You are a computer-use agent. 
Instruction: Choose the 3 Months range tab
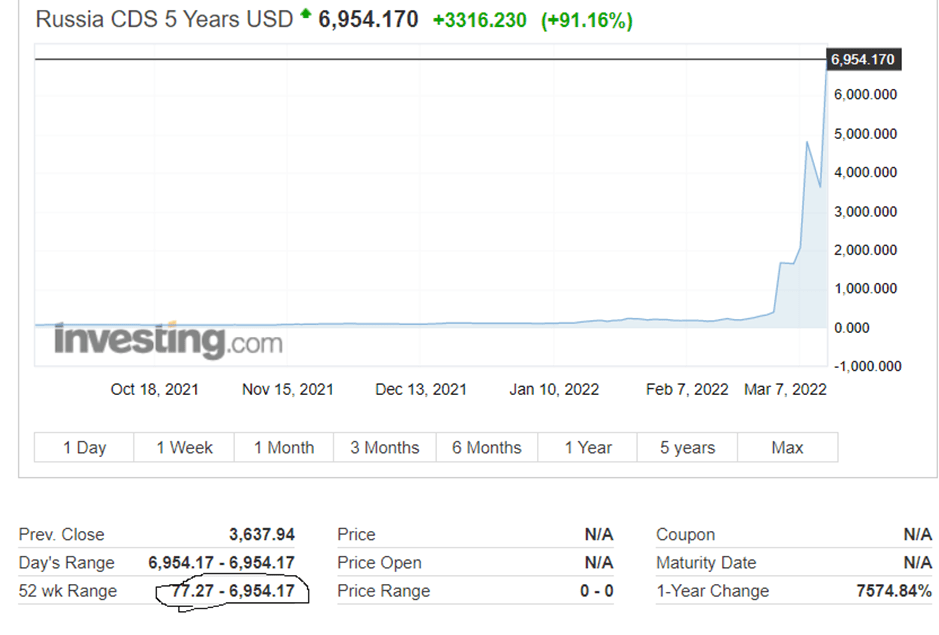pyautogui.click(x=385, y=447)
